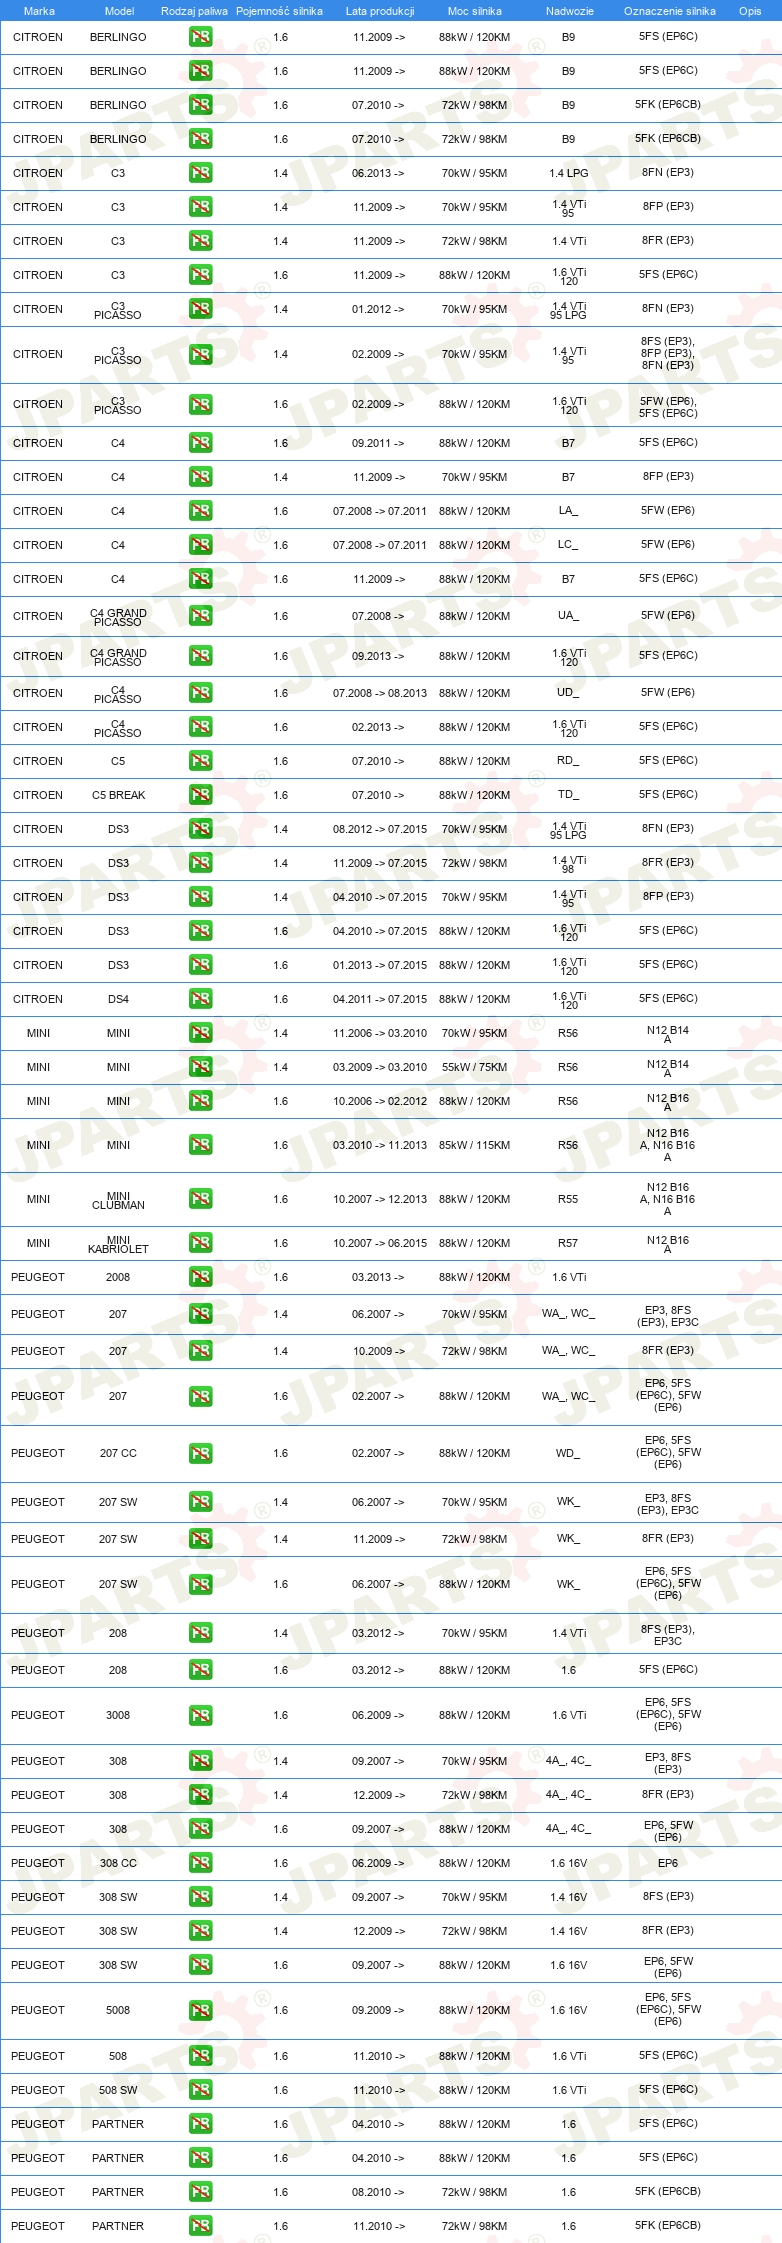Click the '1.4 LPG' body cell

pyautogui.click(x=569, y=173)
